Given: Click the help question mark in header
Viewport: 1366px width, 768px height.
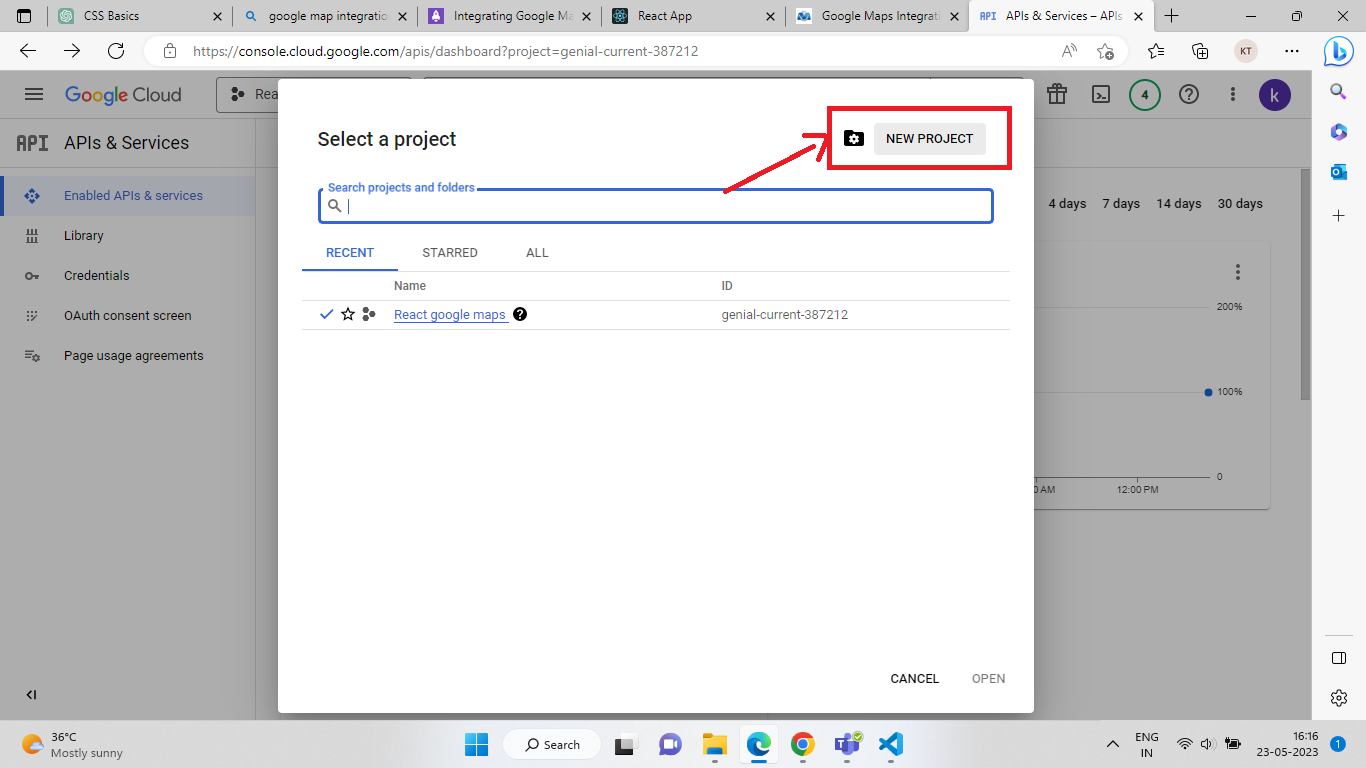Looking at the screenshot, I should tap(1189, 95).
